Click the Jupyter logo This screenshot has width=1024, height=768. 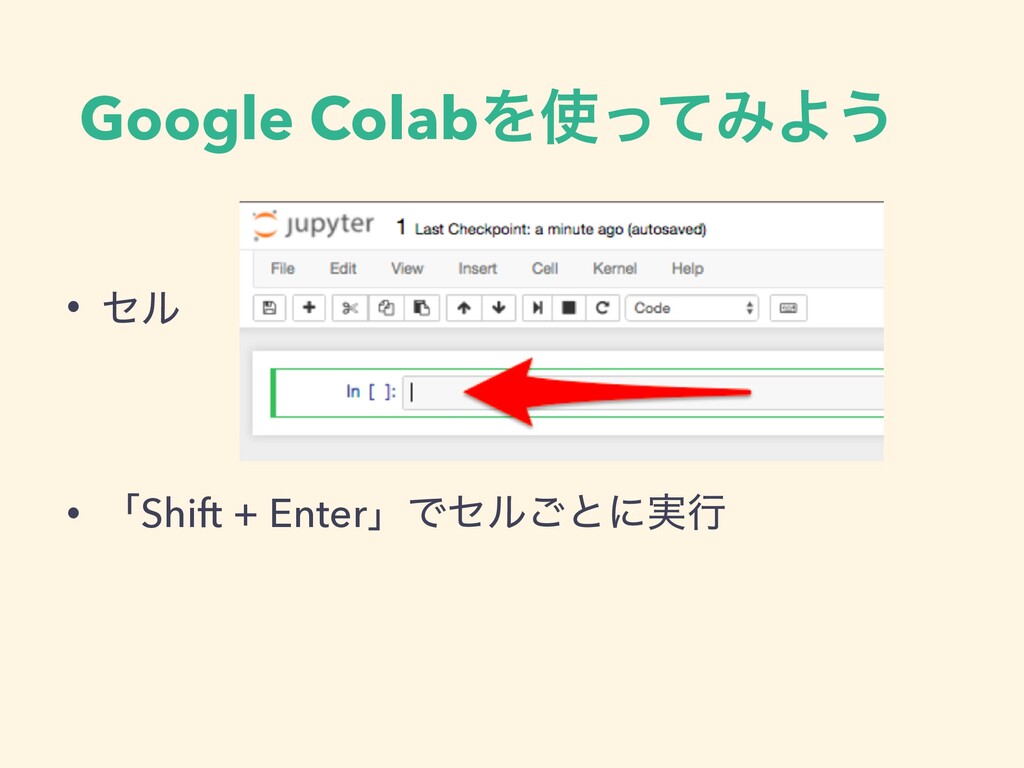click(313, 225)
